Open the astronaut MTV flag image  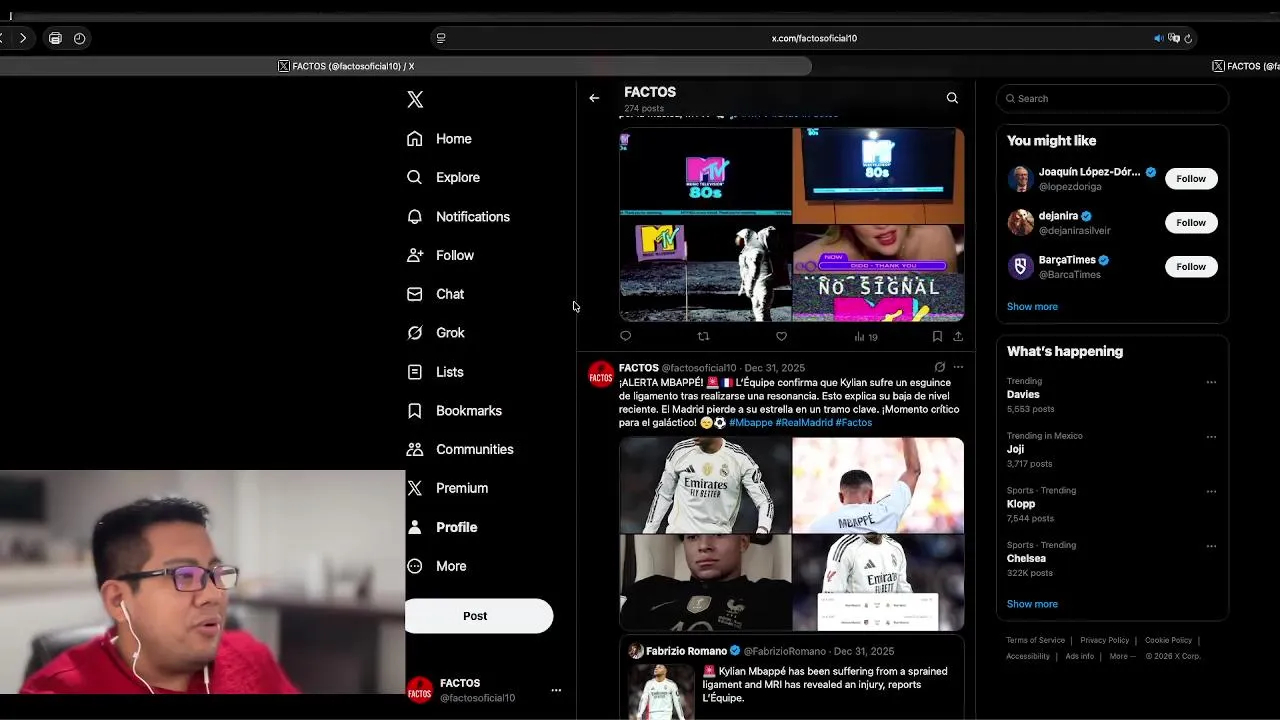[x=705, y=271]
